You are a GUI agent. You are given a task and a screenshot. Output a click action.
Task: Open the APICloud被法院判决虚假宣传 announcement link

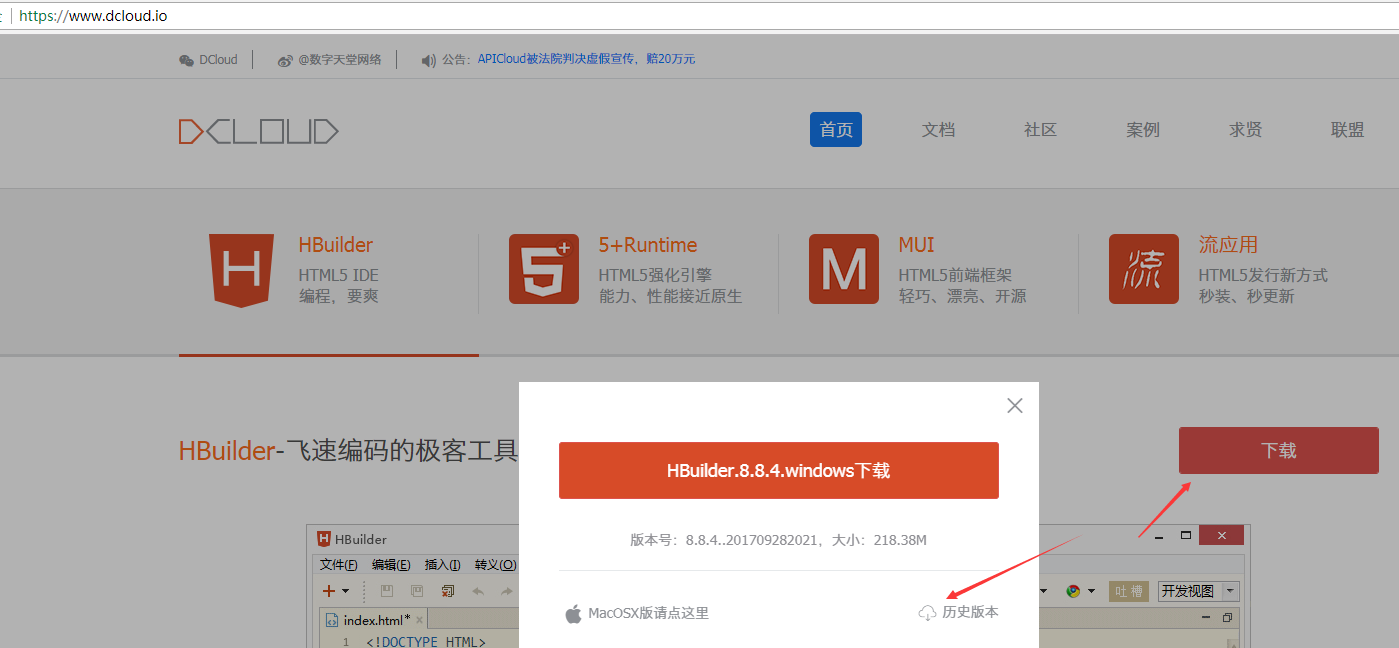[x=586, y=60]
